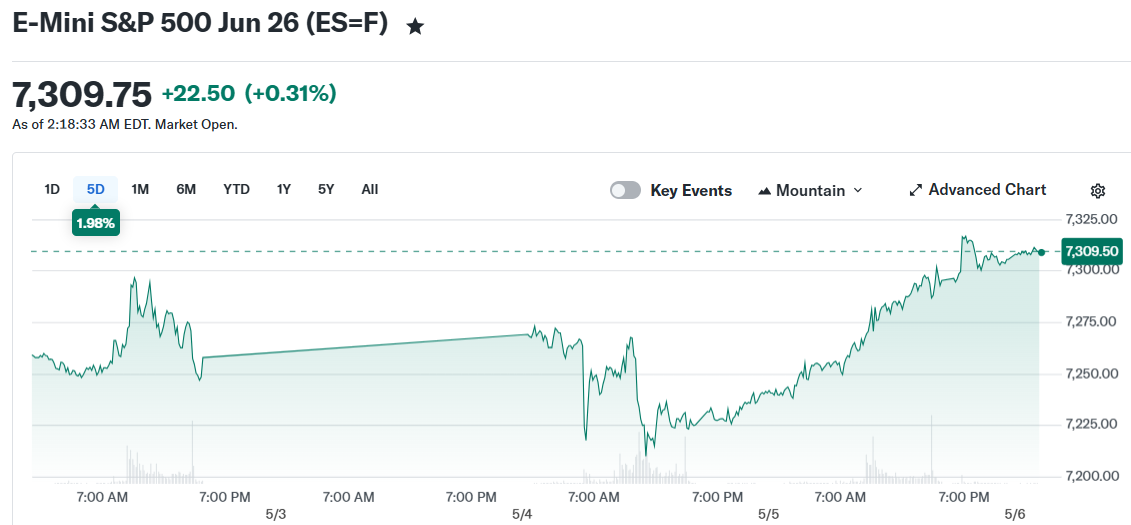Click the 7,250.00 y-axis label
Screen dimensions: 1131x525
[x=1091, y=374]
